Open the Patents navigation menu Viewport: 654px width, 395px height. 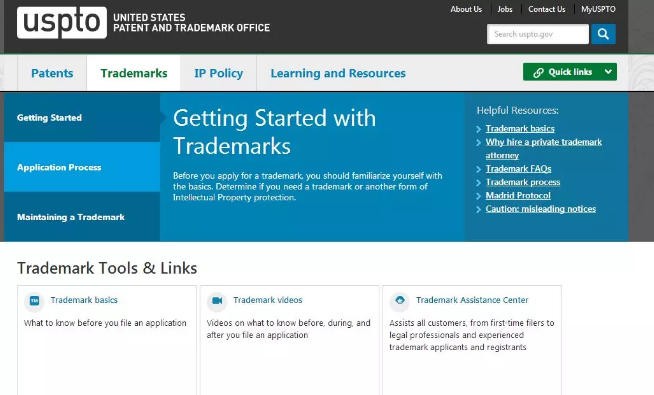click(52, 73)
